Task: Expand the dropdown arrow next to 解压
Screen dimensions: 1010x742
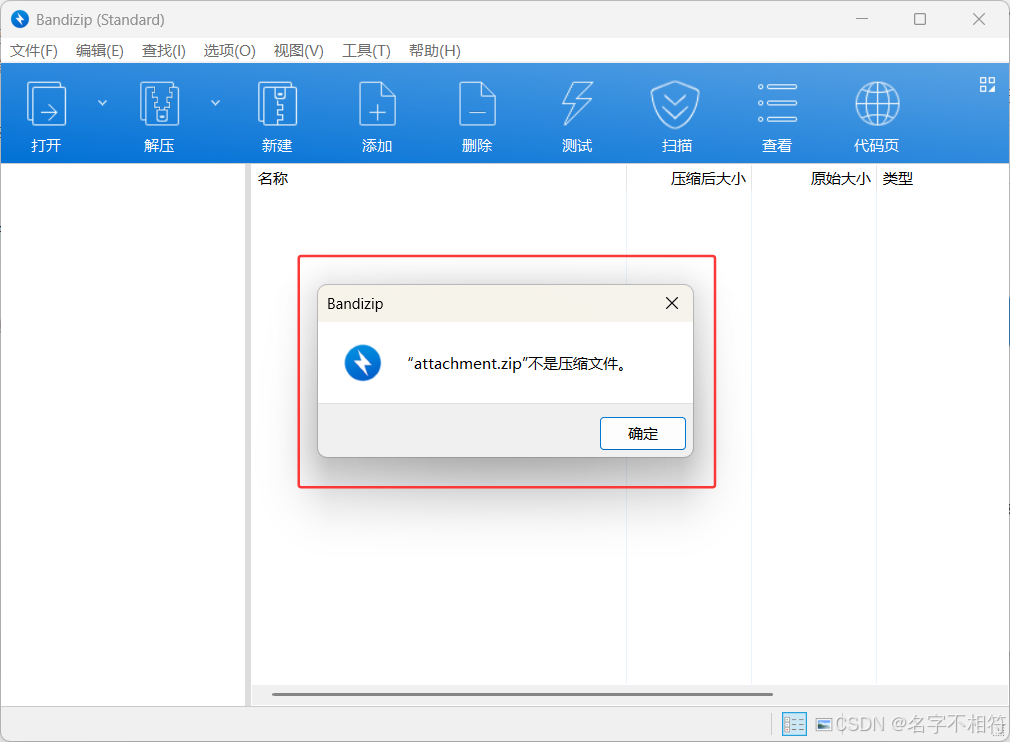Action: coord(216,103)
